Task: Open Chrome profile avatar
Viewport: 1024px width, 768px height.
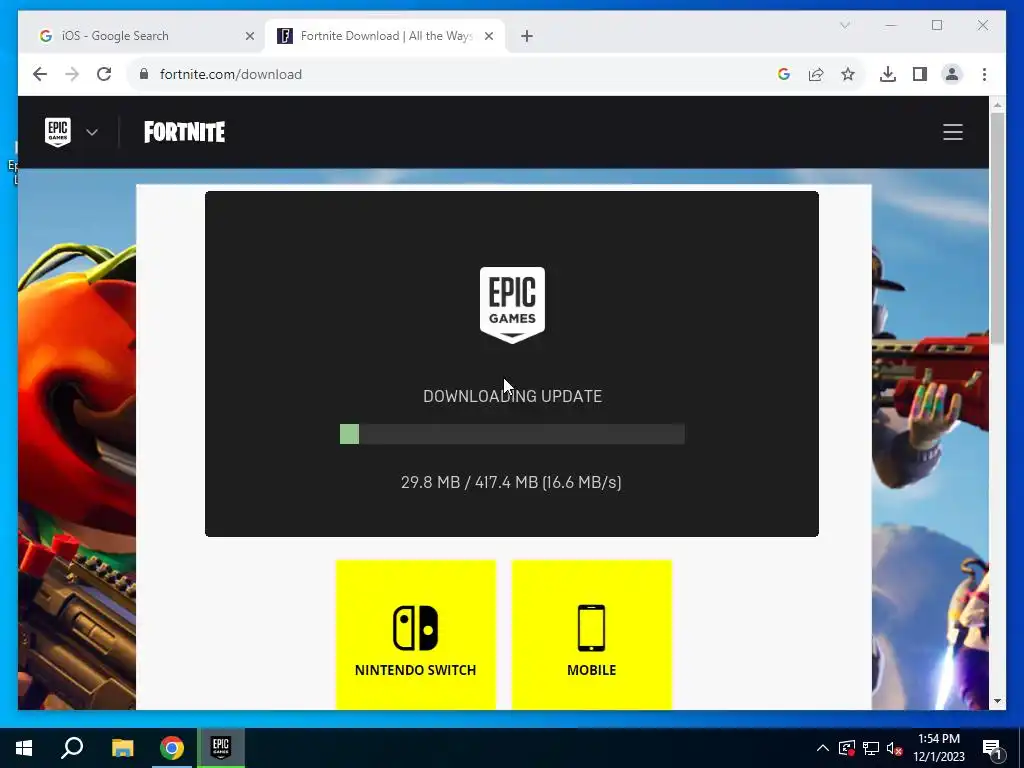Action: point(952,74)
